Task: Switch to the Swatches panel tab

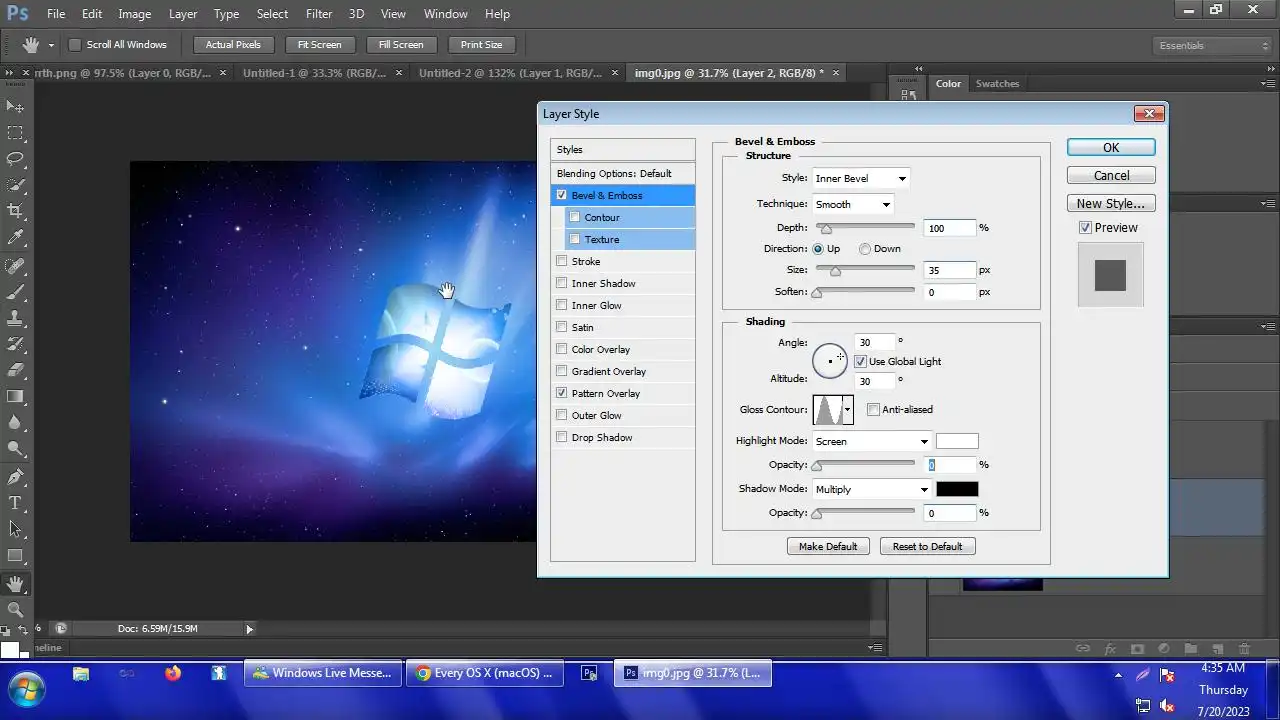Action: coord(997,84)
